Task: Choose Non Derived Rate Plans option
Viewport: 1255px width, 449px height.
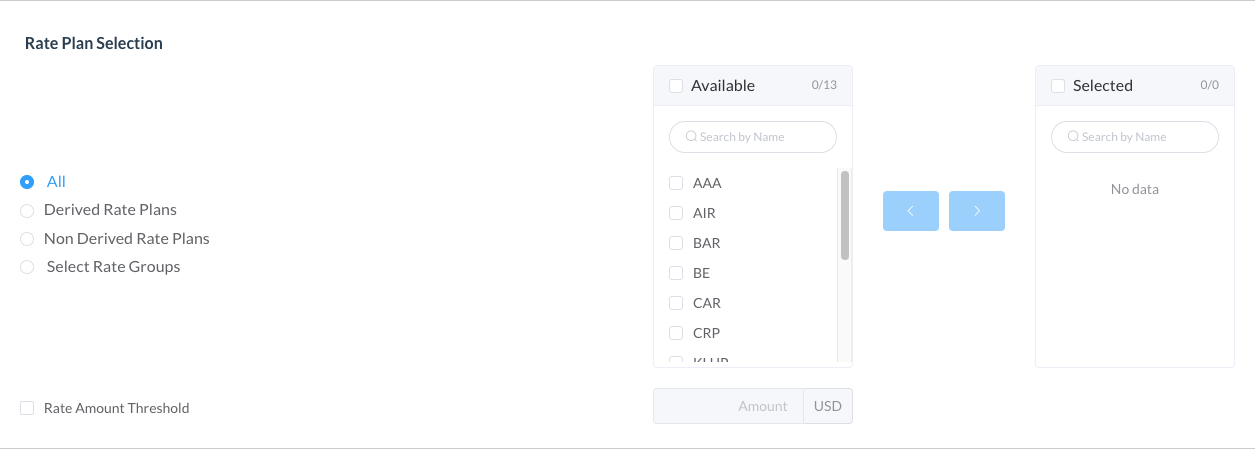Action: [x=27, y=239]
